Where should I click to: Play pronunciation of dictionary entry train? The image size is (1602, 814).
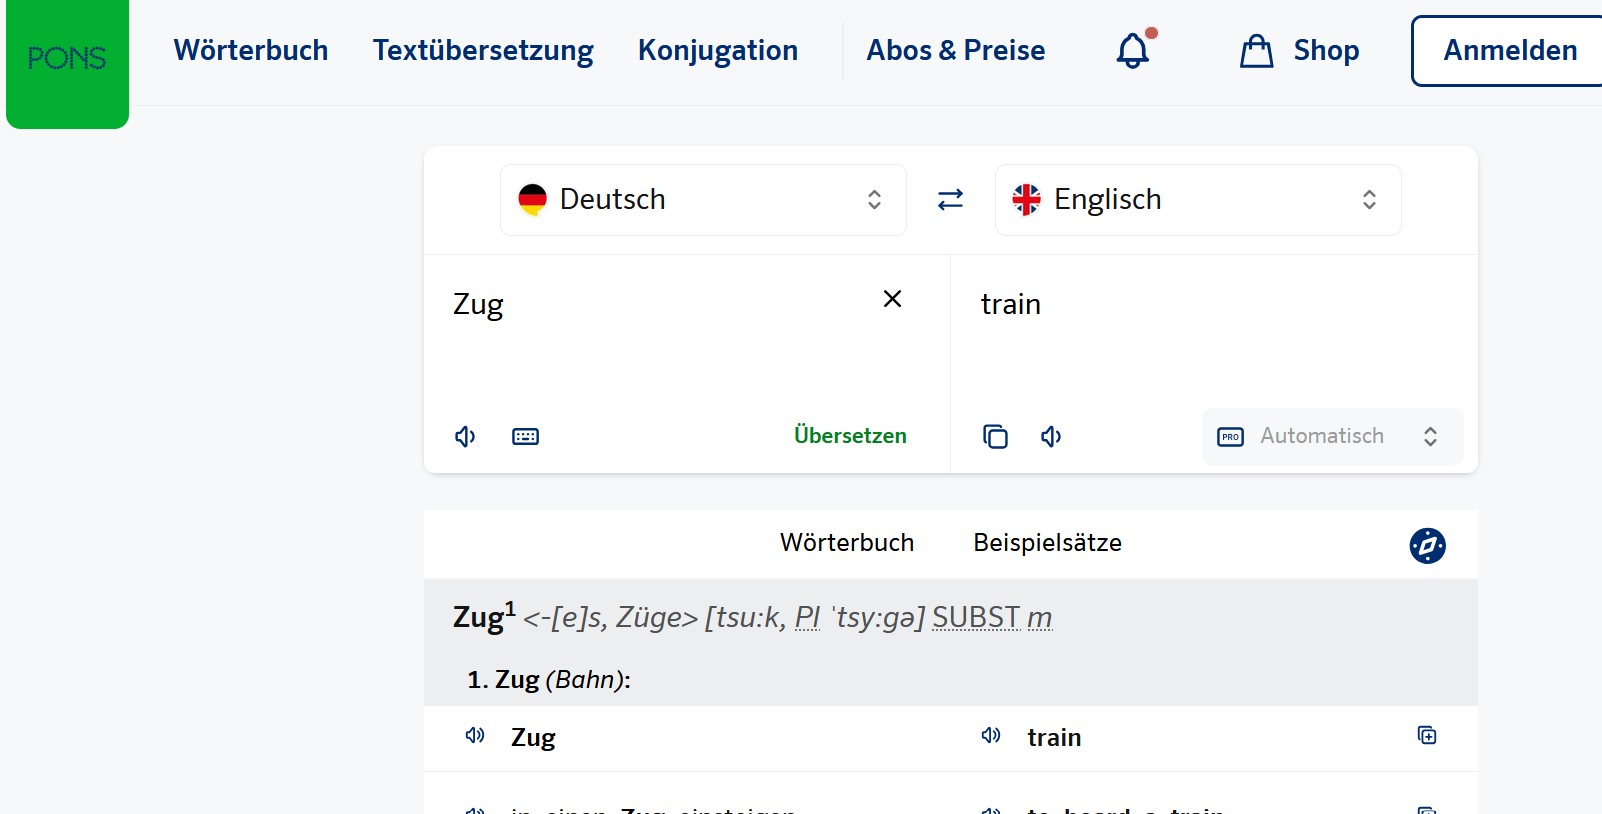pos(991,736)
